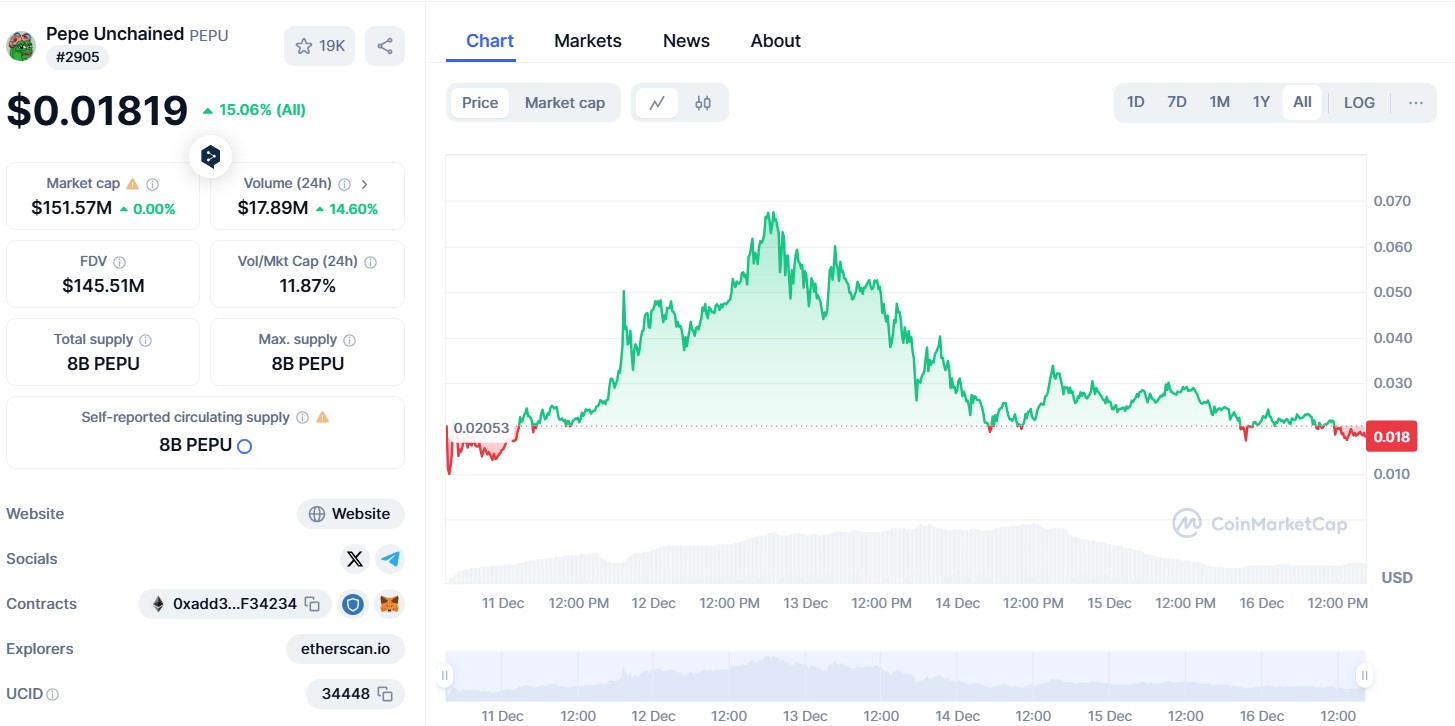
Task: Open FDV info icon
Action: 119,262
